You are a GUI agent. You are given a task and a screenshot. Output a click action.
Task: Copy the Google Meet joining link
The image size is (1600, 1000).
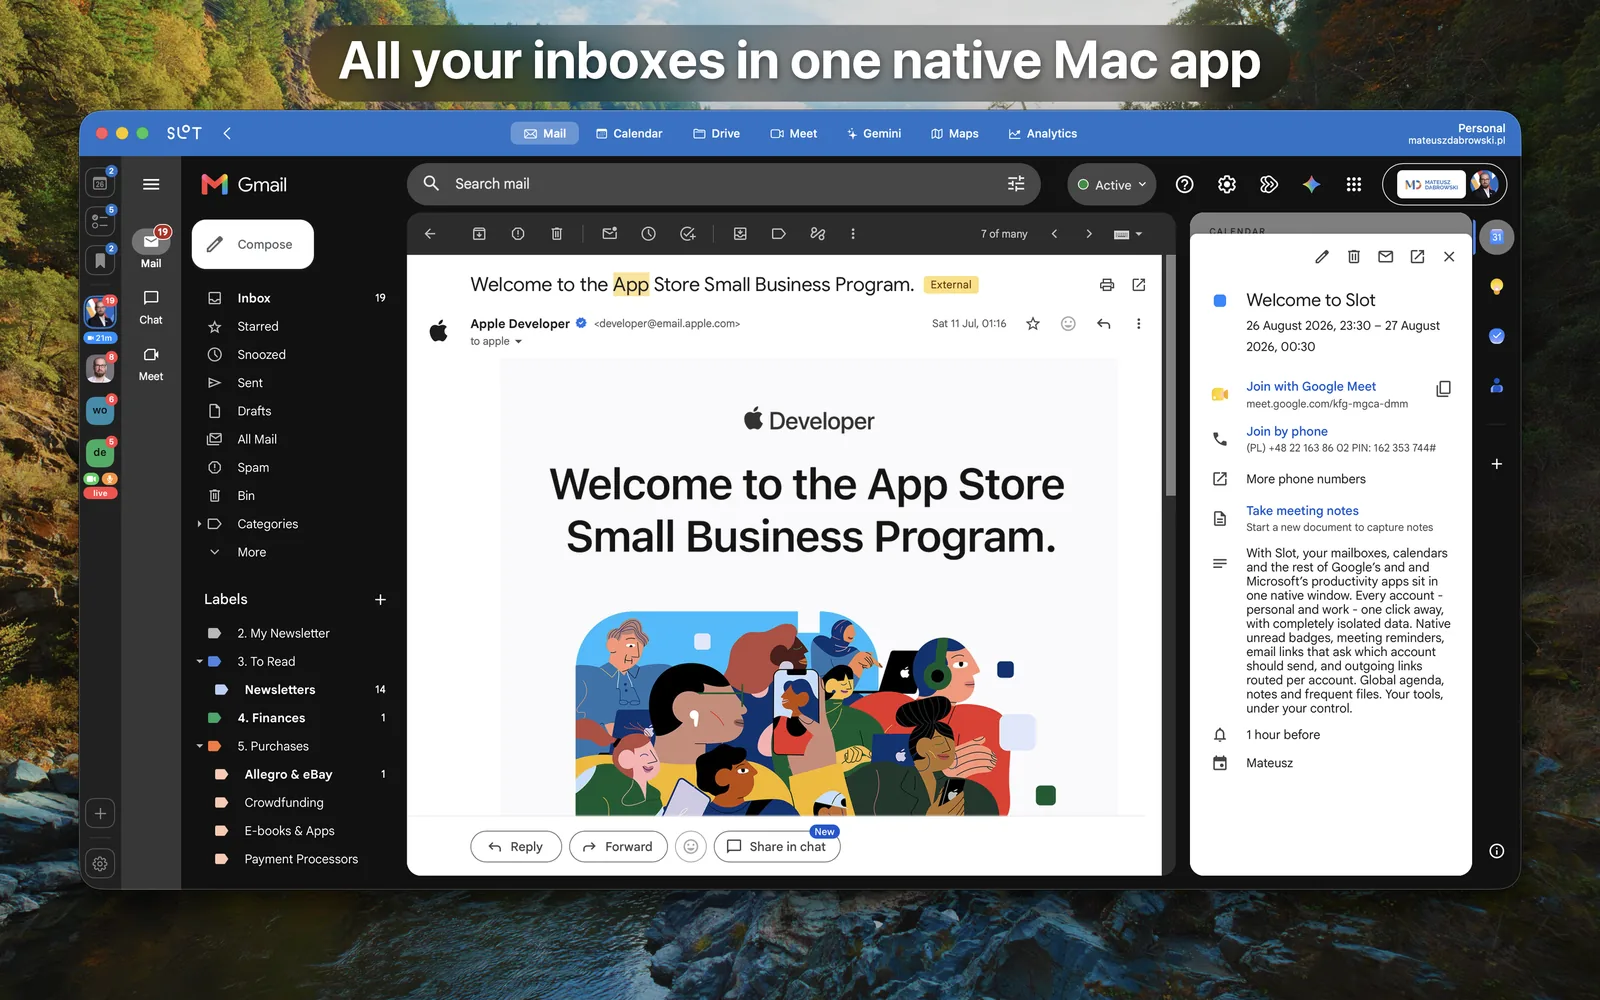pyautogui.click(x=1444, y=389)
